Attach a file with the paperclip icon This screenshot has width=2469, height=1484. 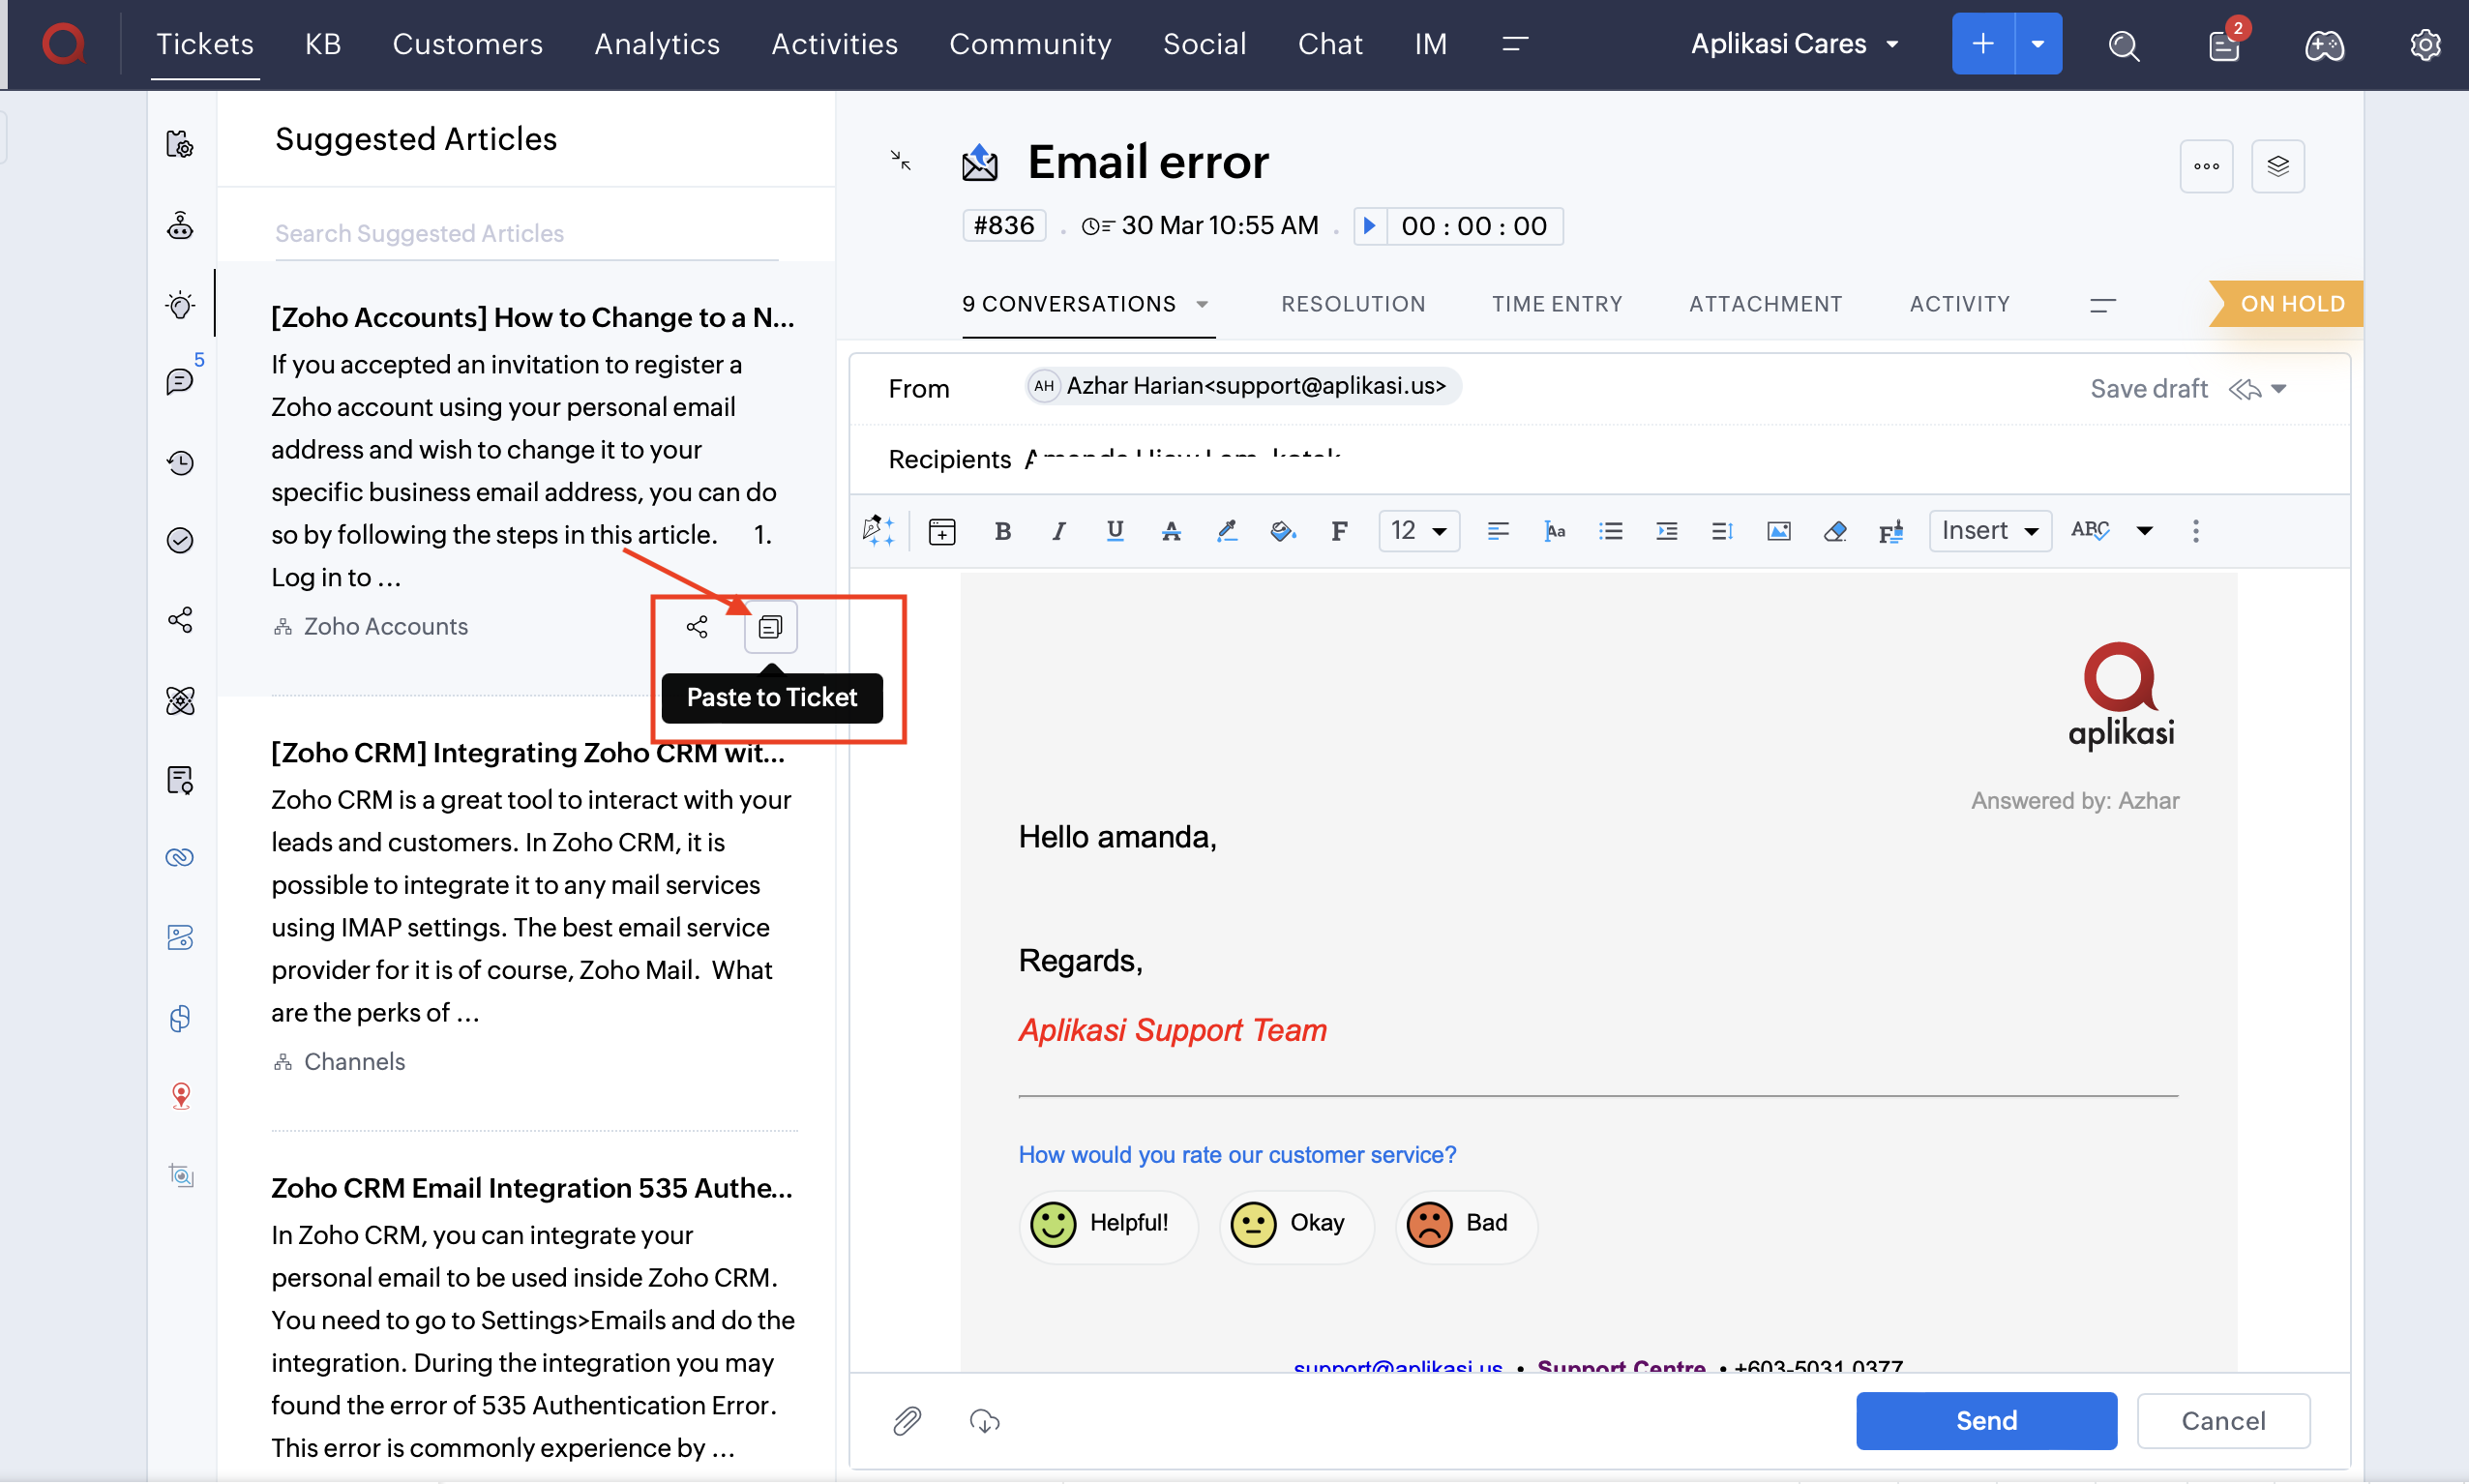coord(906,1421)
